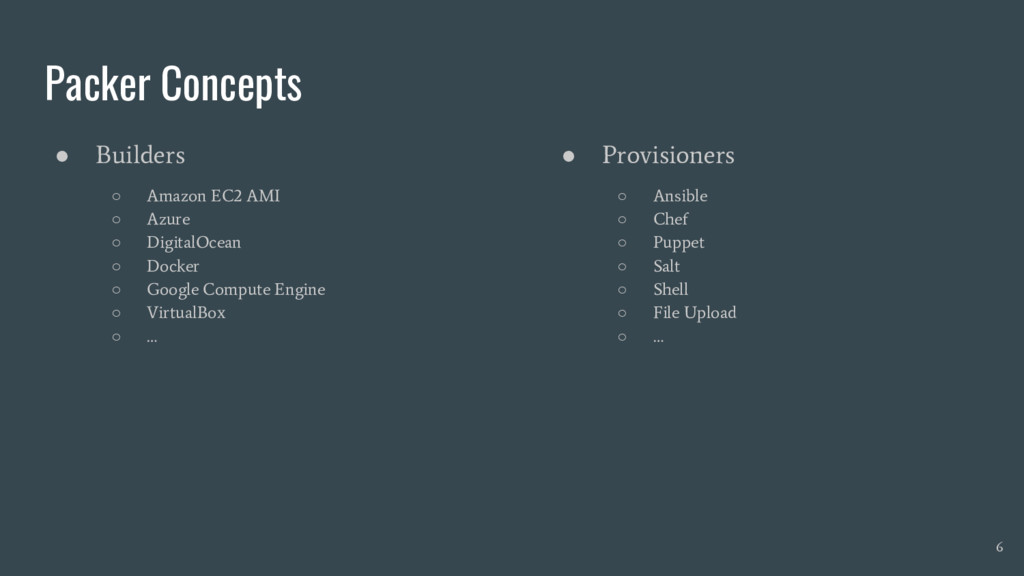Click Google Compute Engine text
The image size is (1024, 576).
tap(236, 290)
